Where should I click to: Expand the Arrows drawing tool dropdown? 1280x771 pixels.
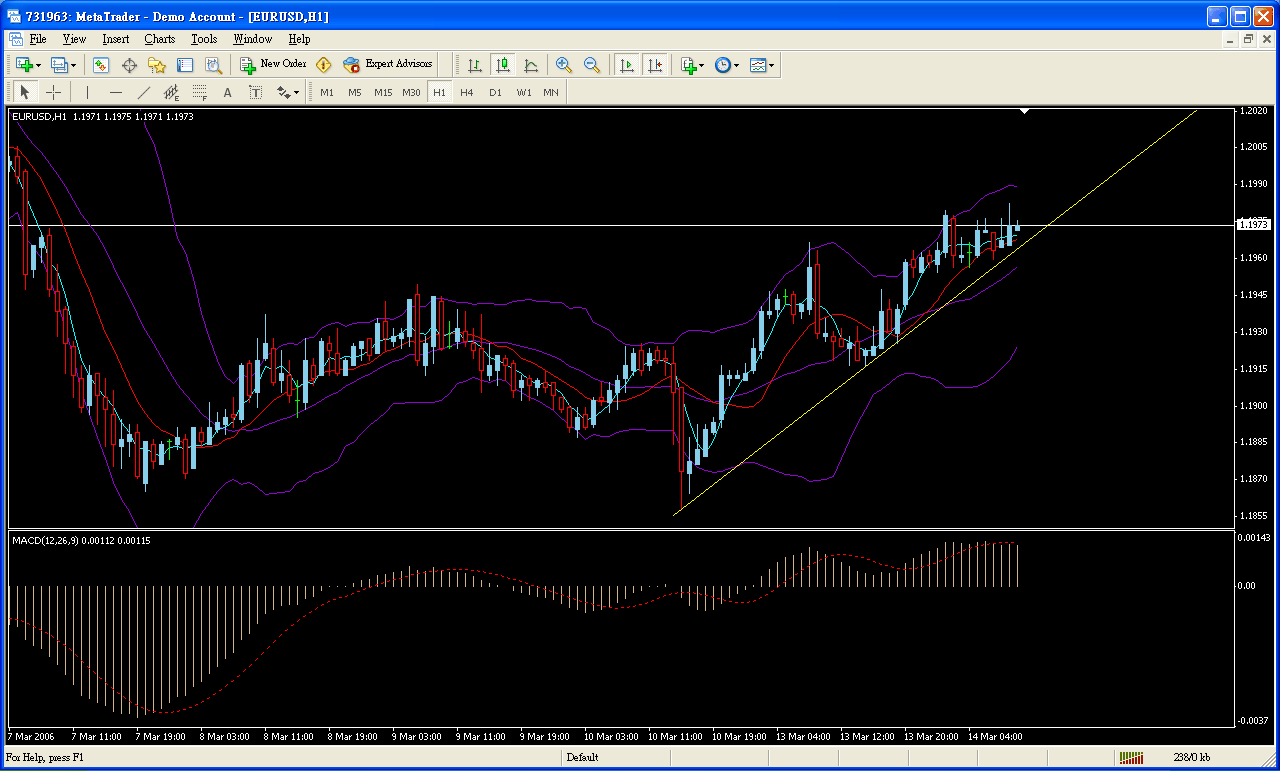(x=296, y=92)
